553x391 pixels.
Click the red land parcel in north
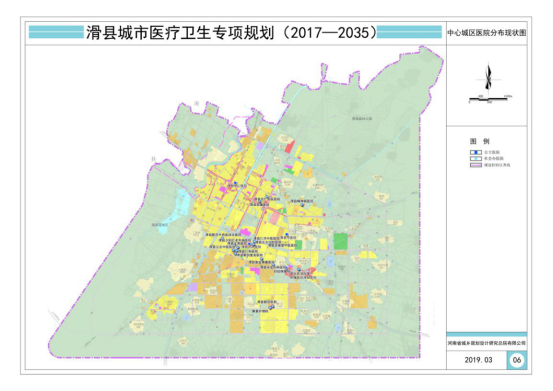290,147
